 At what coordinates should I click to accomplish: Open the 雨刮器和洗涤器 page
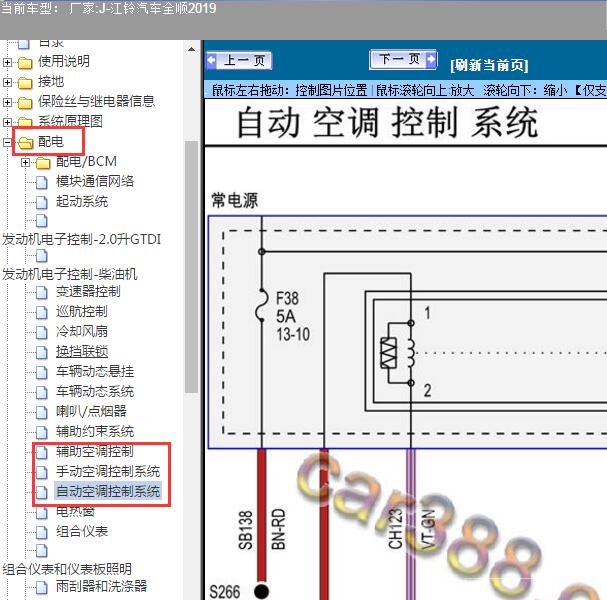click(101, 586)
